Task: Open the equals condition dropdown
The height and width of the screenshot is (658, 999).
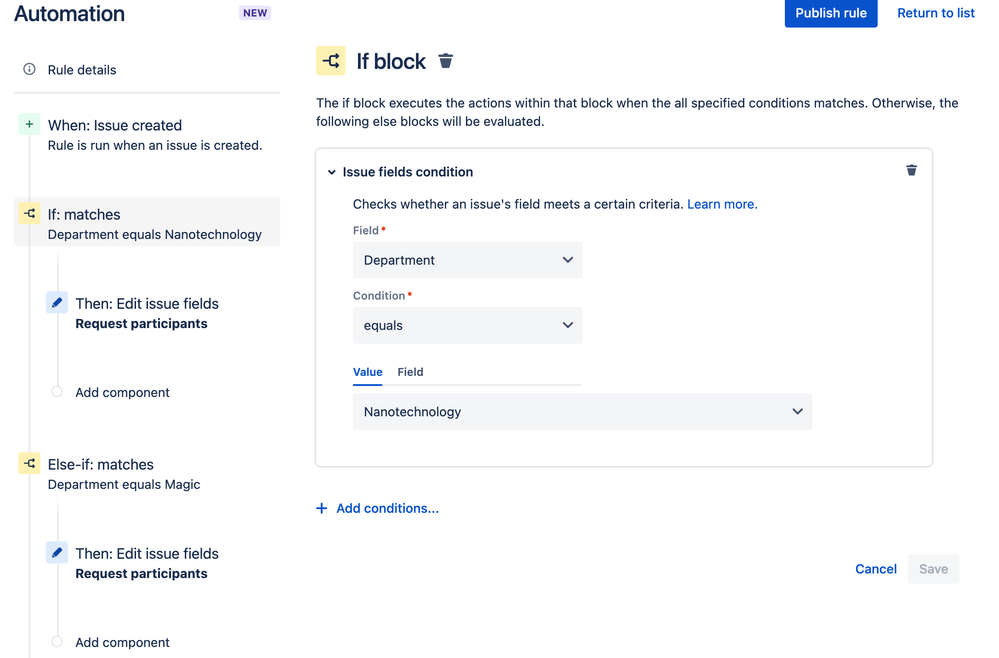Action: click(x=467, y=325)
